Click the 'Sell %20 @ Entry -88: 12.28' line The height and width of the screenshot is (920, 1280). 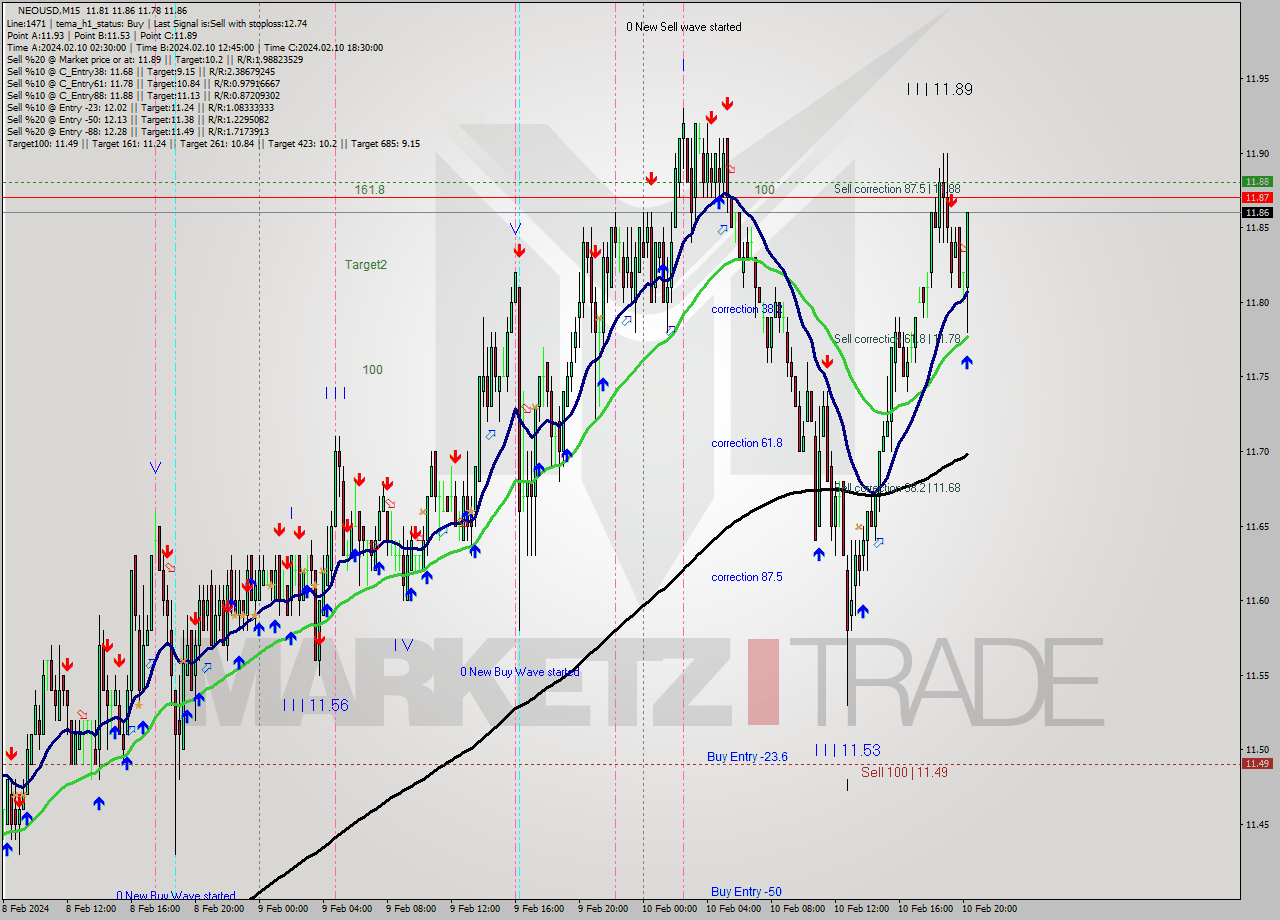[x=138, y=131]
